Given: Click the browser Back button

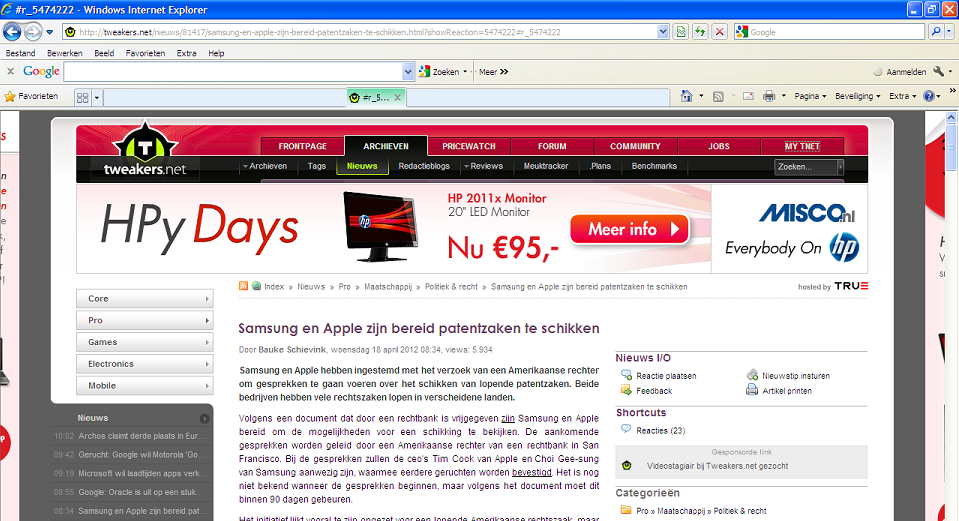Looking at the screenshot, I should (12, 31).
